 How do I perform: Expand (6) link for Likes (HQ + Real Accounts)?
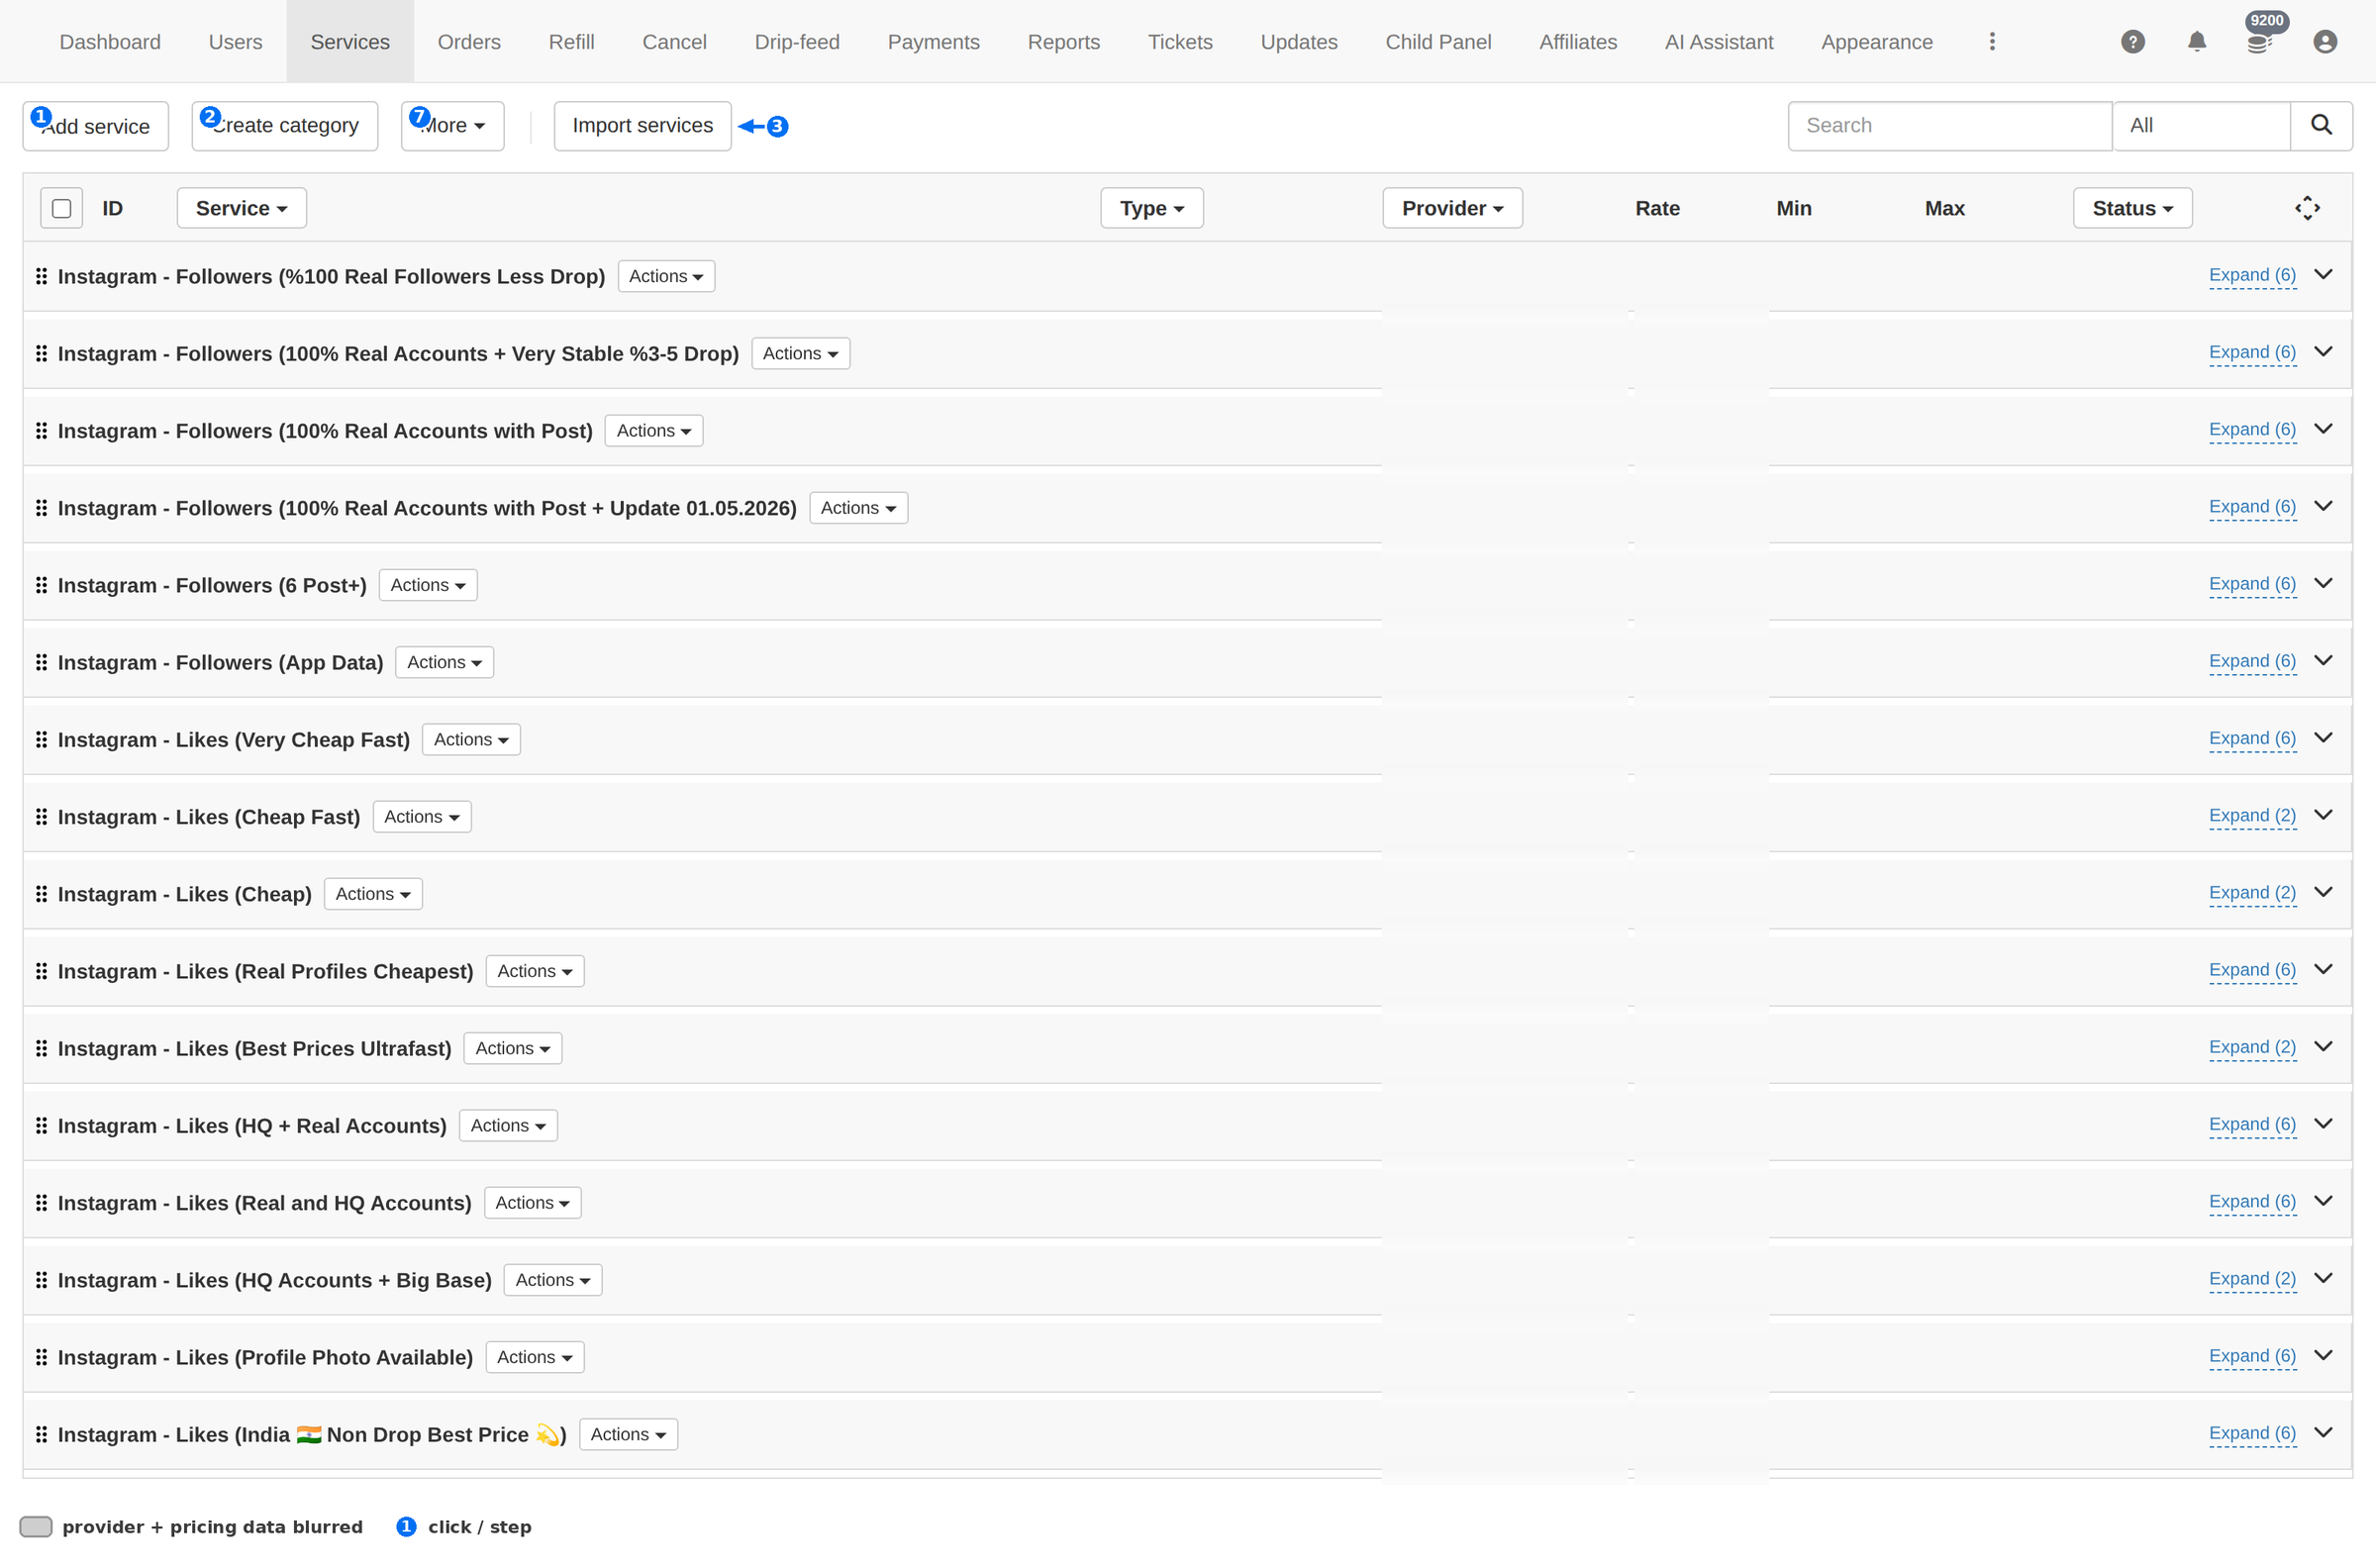(2252, 1124)
